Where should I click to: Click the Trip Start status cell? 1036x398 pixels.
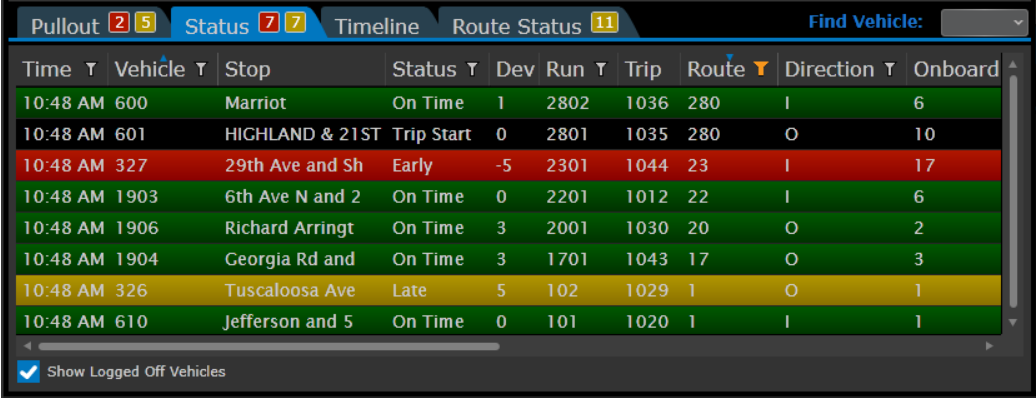coord(432,134)
